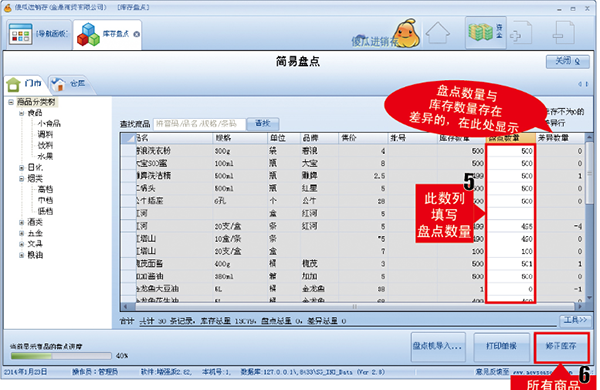Sort by the 差异数量 column header
Image resolution: width=600 pixels, height=390 pixels.
tap(560, 138)
